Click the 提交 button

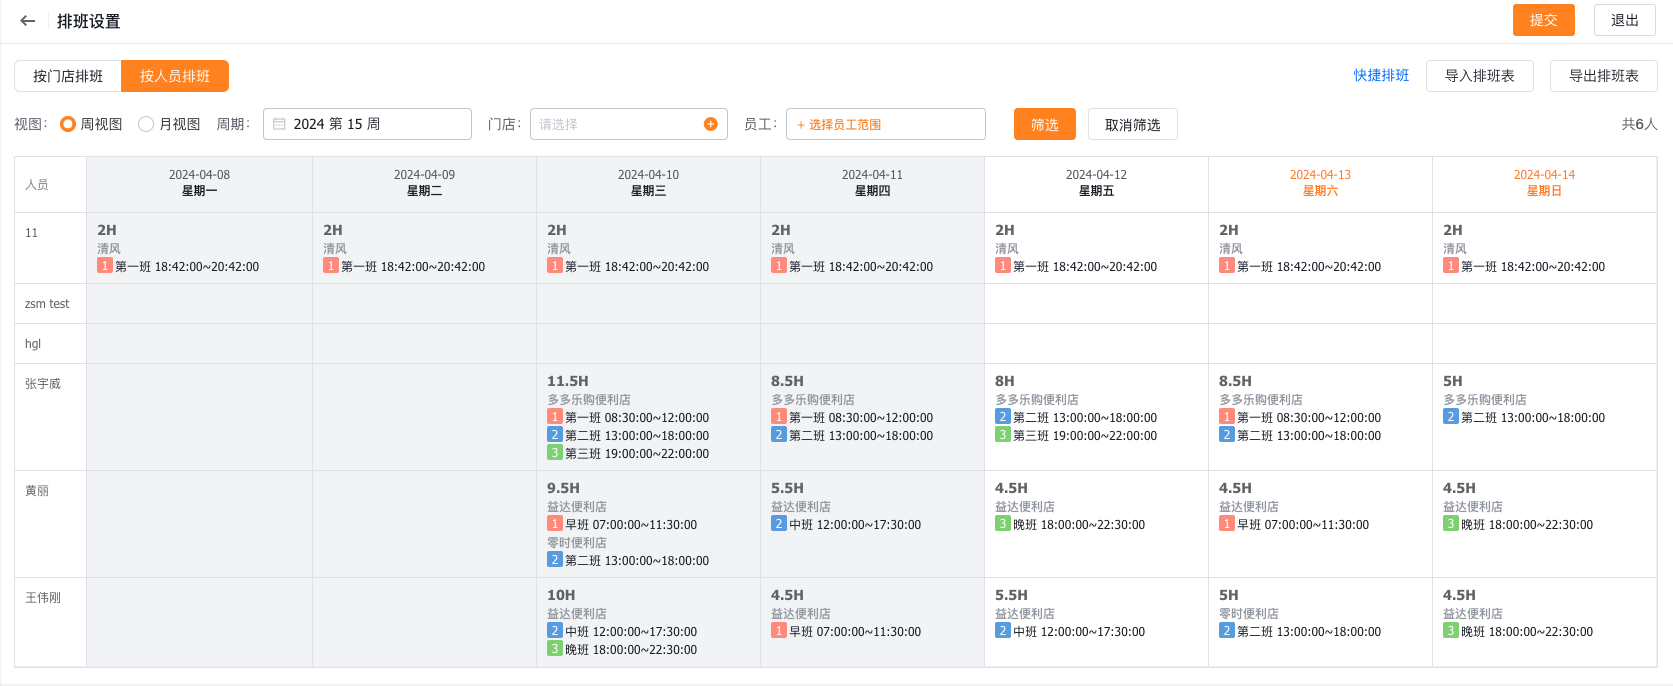[1543, 20]
